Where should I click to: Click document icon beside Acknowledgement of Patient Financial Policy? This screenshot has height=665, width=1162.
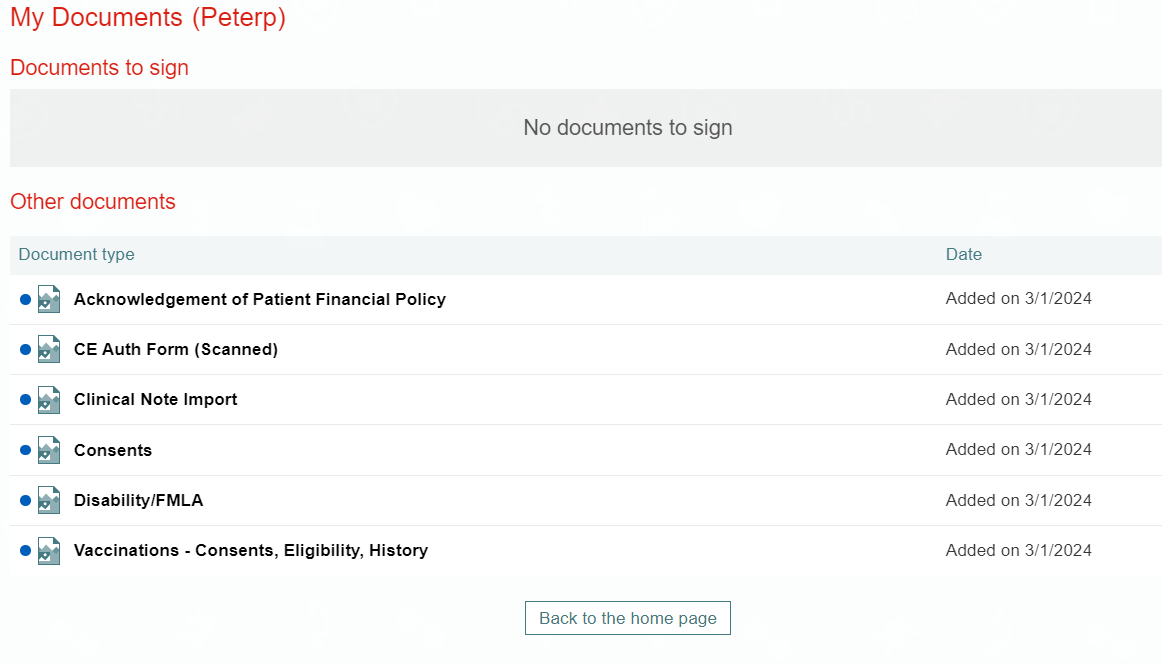(49, 299)
